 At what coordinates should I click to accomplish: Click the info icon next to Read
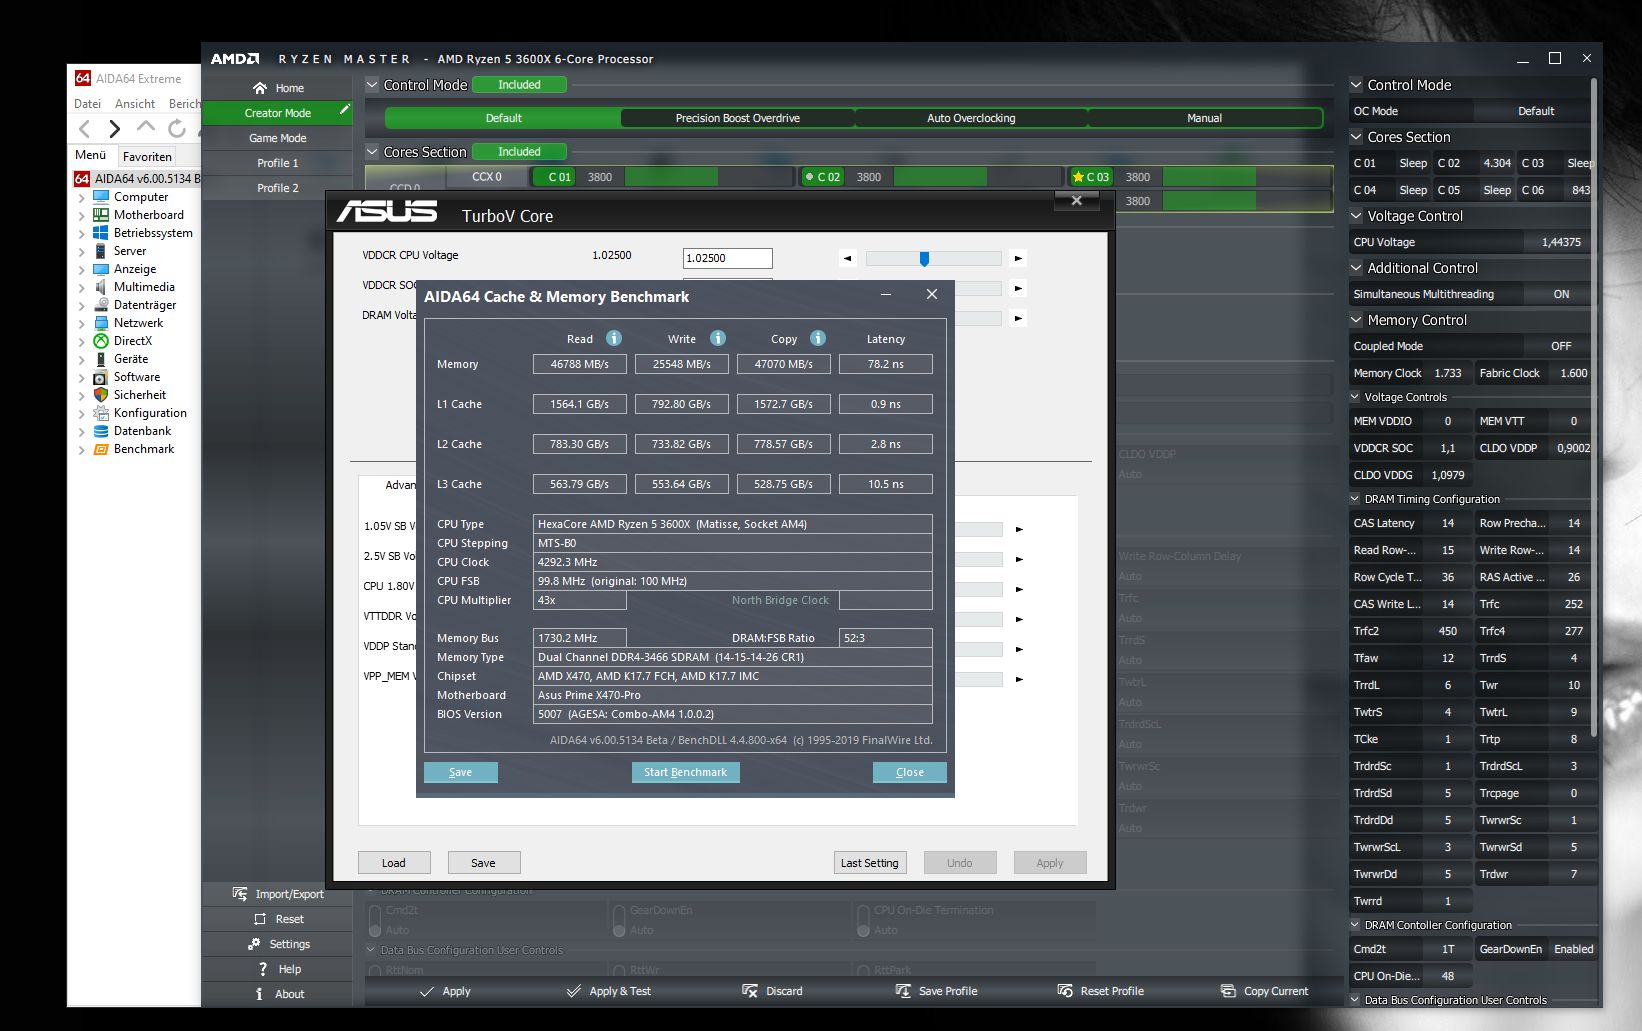pos(614,338)
